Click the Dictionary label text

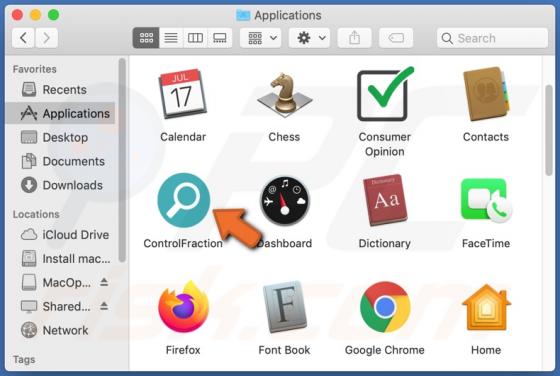click(385, 244)
